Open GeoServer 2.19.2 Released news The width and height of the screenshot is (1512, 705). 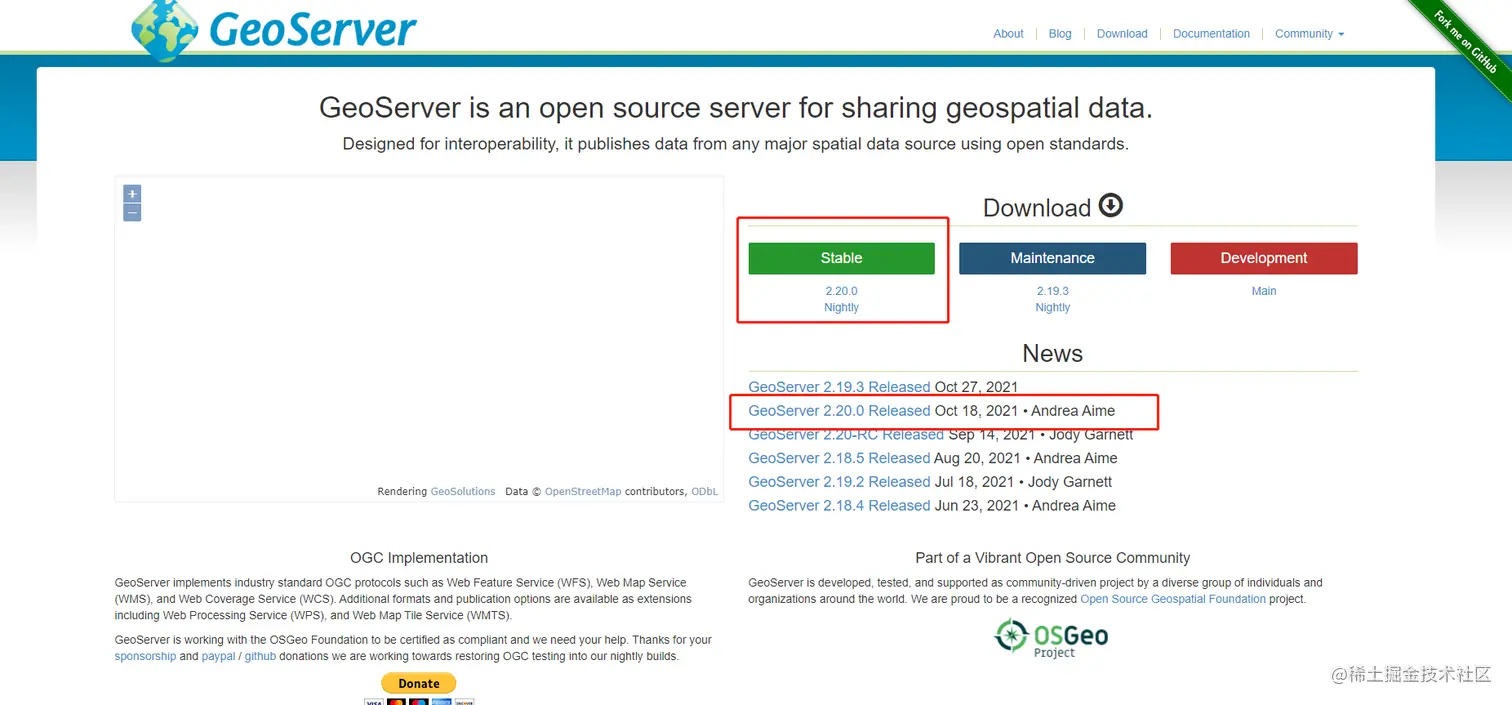pos(839,482)
